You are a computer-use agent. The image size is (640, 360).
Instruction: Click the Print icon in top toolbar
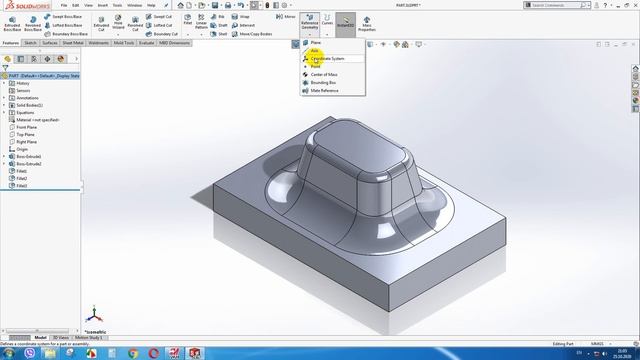[x=228, y=5]
